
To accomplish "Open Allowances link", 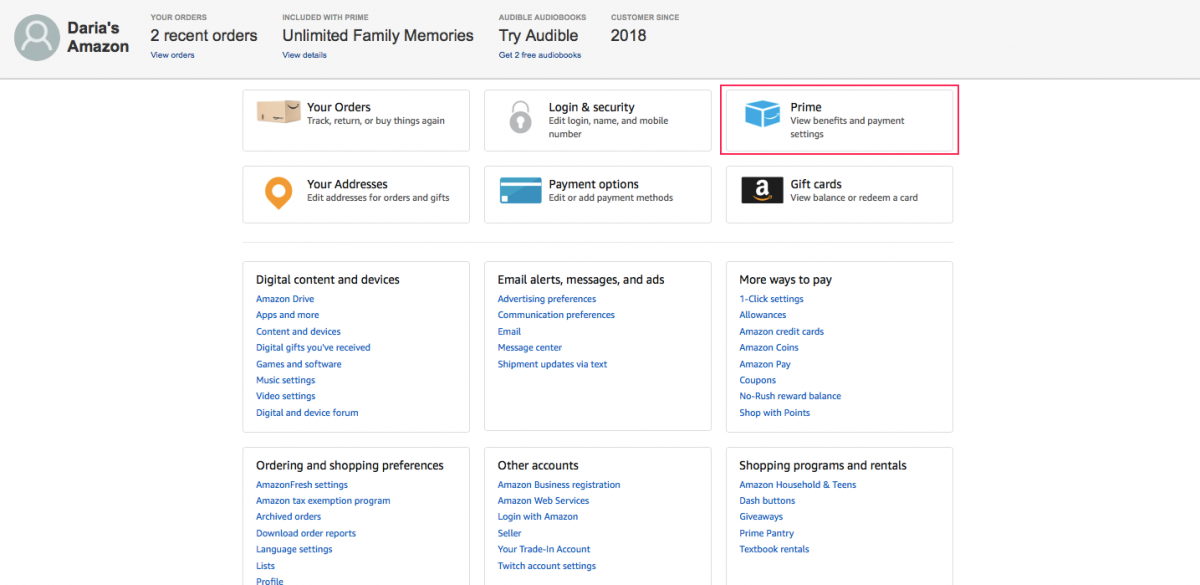I will [x=763, y=315].
